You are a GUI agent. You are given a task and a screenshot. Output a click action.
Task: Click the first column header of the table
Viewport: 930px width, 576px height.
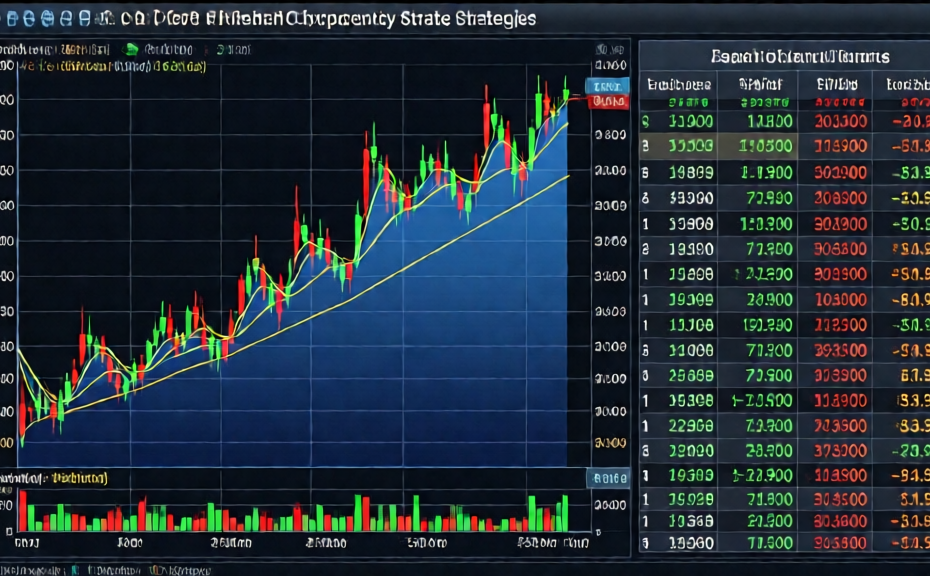[x=678, y=86]
